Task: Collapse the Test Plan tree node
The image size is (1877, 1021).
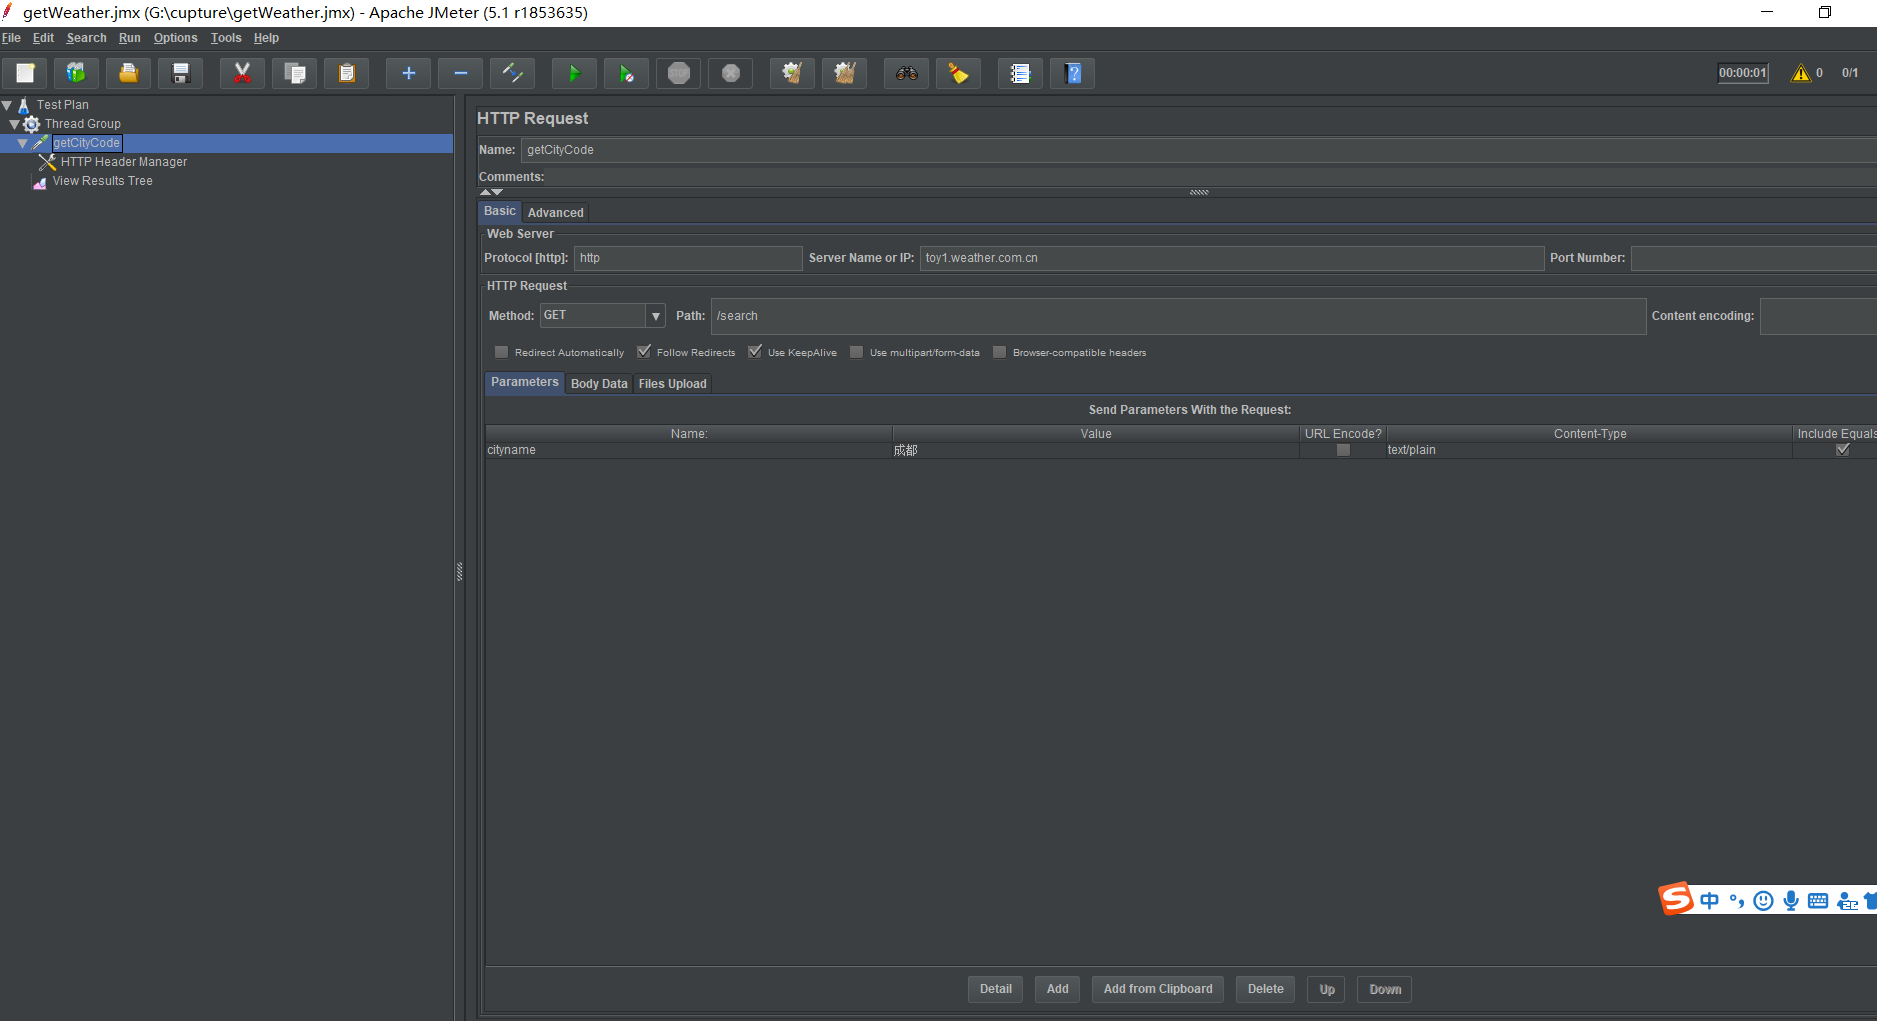Action: pos(7,105)
